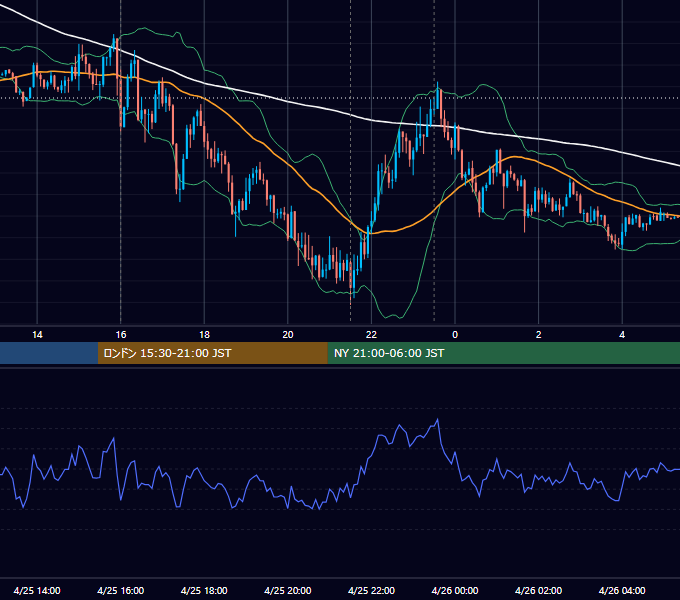Click the 4/26 04:00 date label
This screenshot has height=600, width=680.
point(622,590)
